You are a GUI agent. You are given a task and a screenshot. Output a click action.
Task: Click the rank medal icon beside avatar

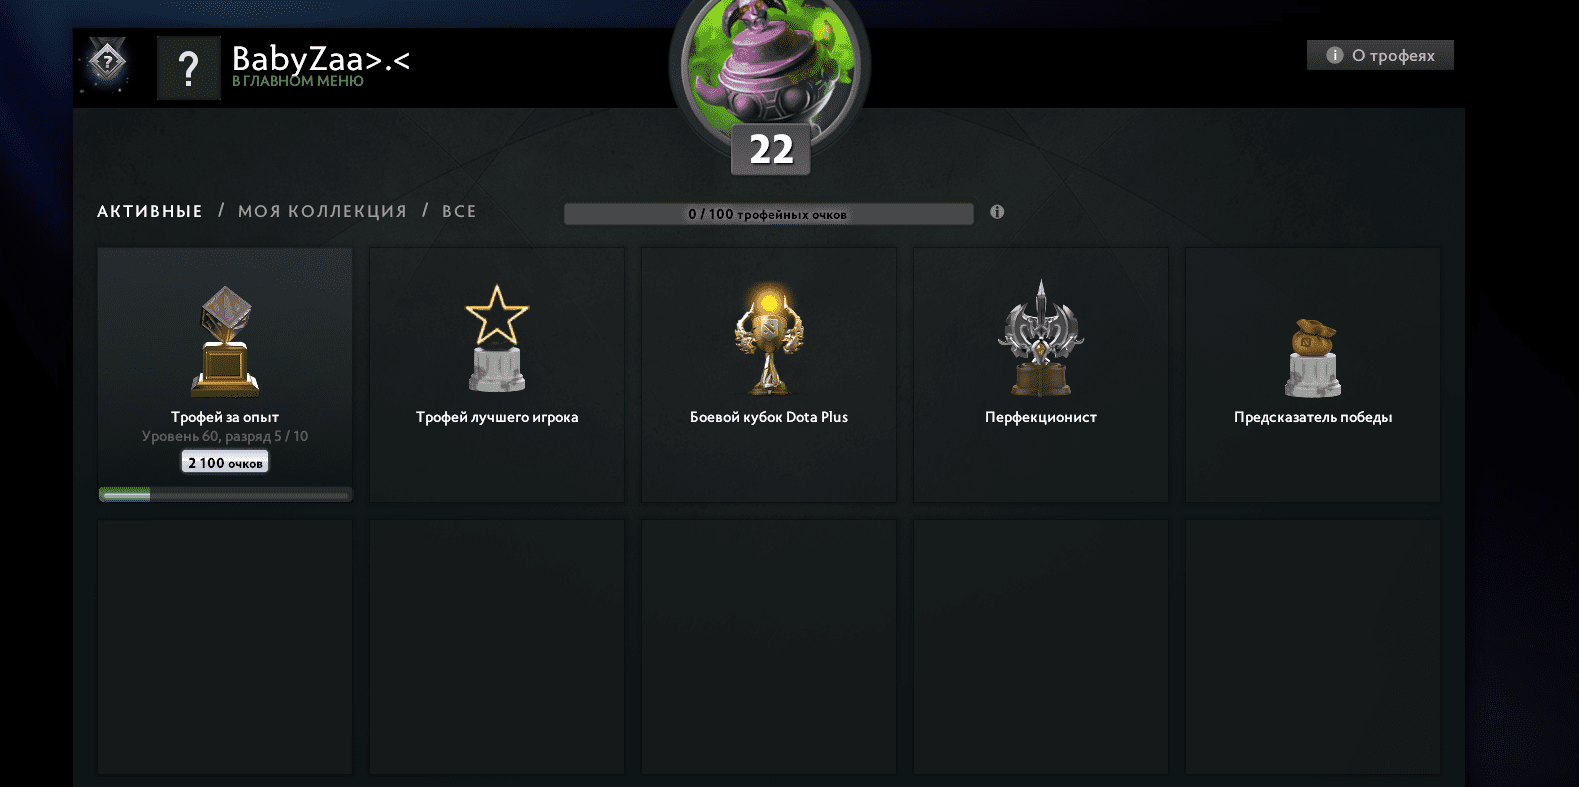point(107,65)
